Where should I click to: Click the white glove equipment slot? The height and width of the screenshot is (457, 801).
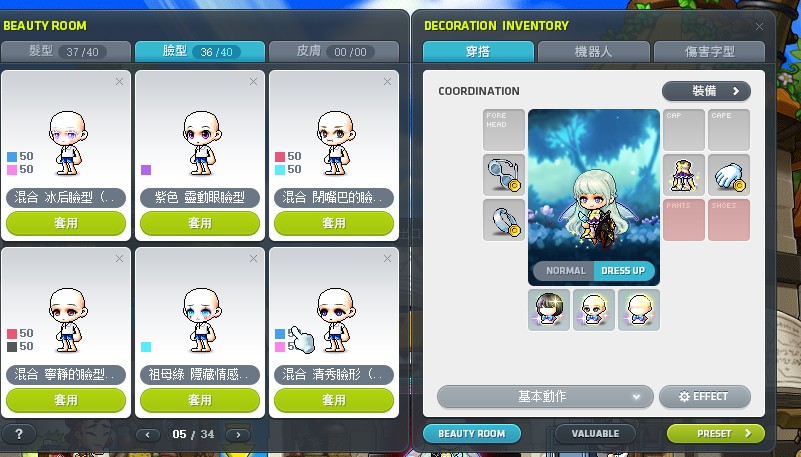click(729, 175)
